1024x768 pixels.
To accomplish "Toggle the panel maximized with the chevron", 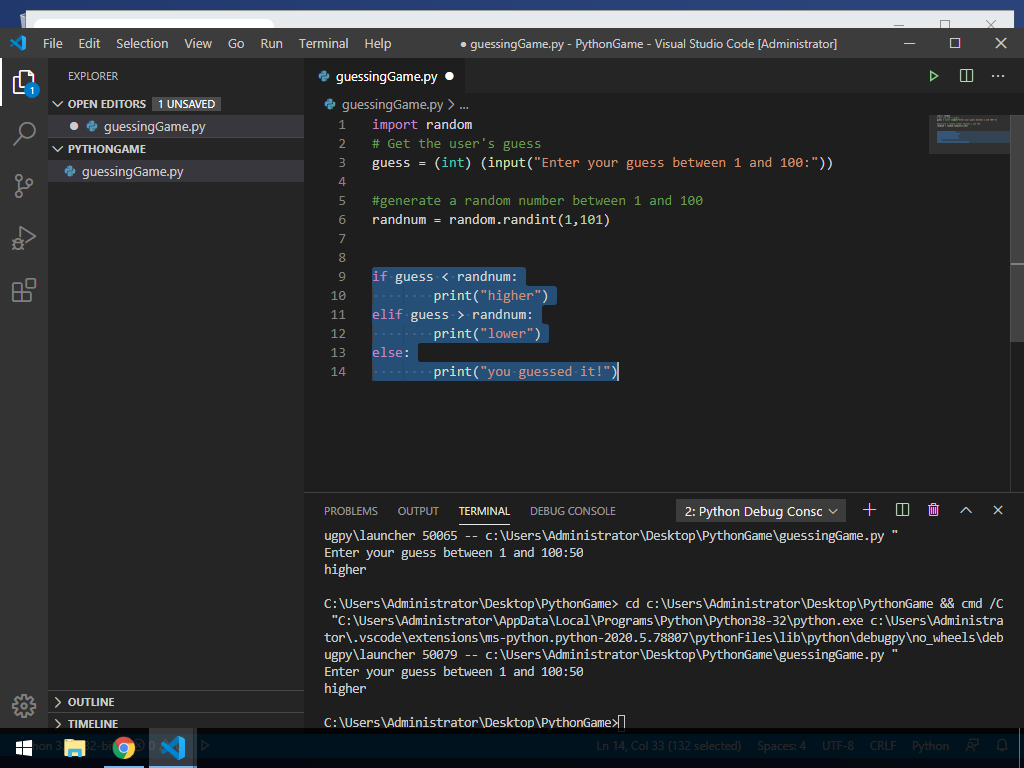I will [965, 510].
